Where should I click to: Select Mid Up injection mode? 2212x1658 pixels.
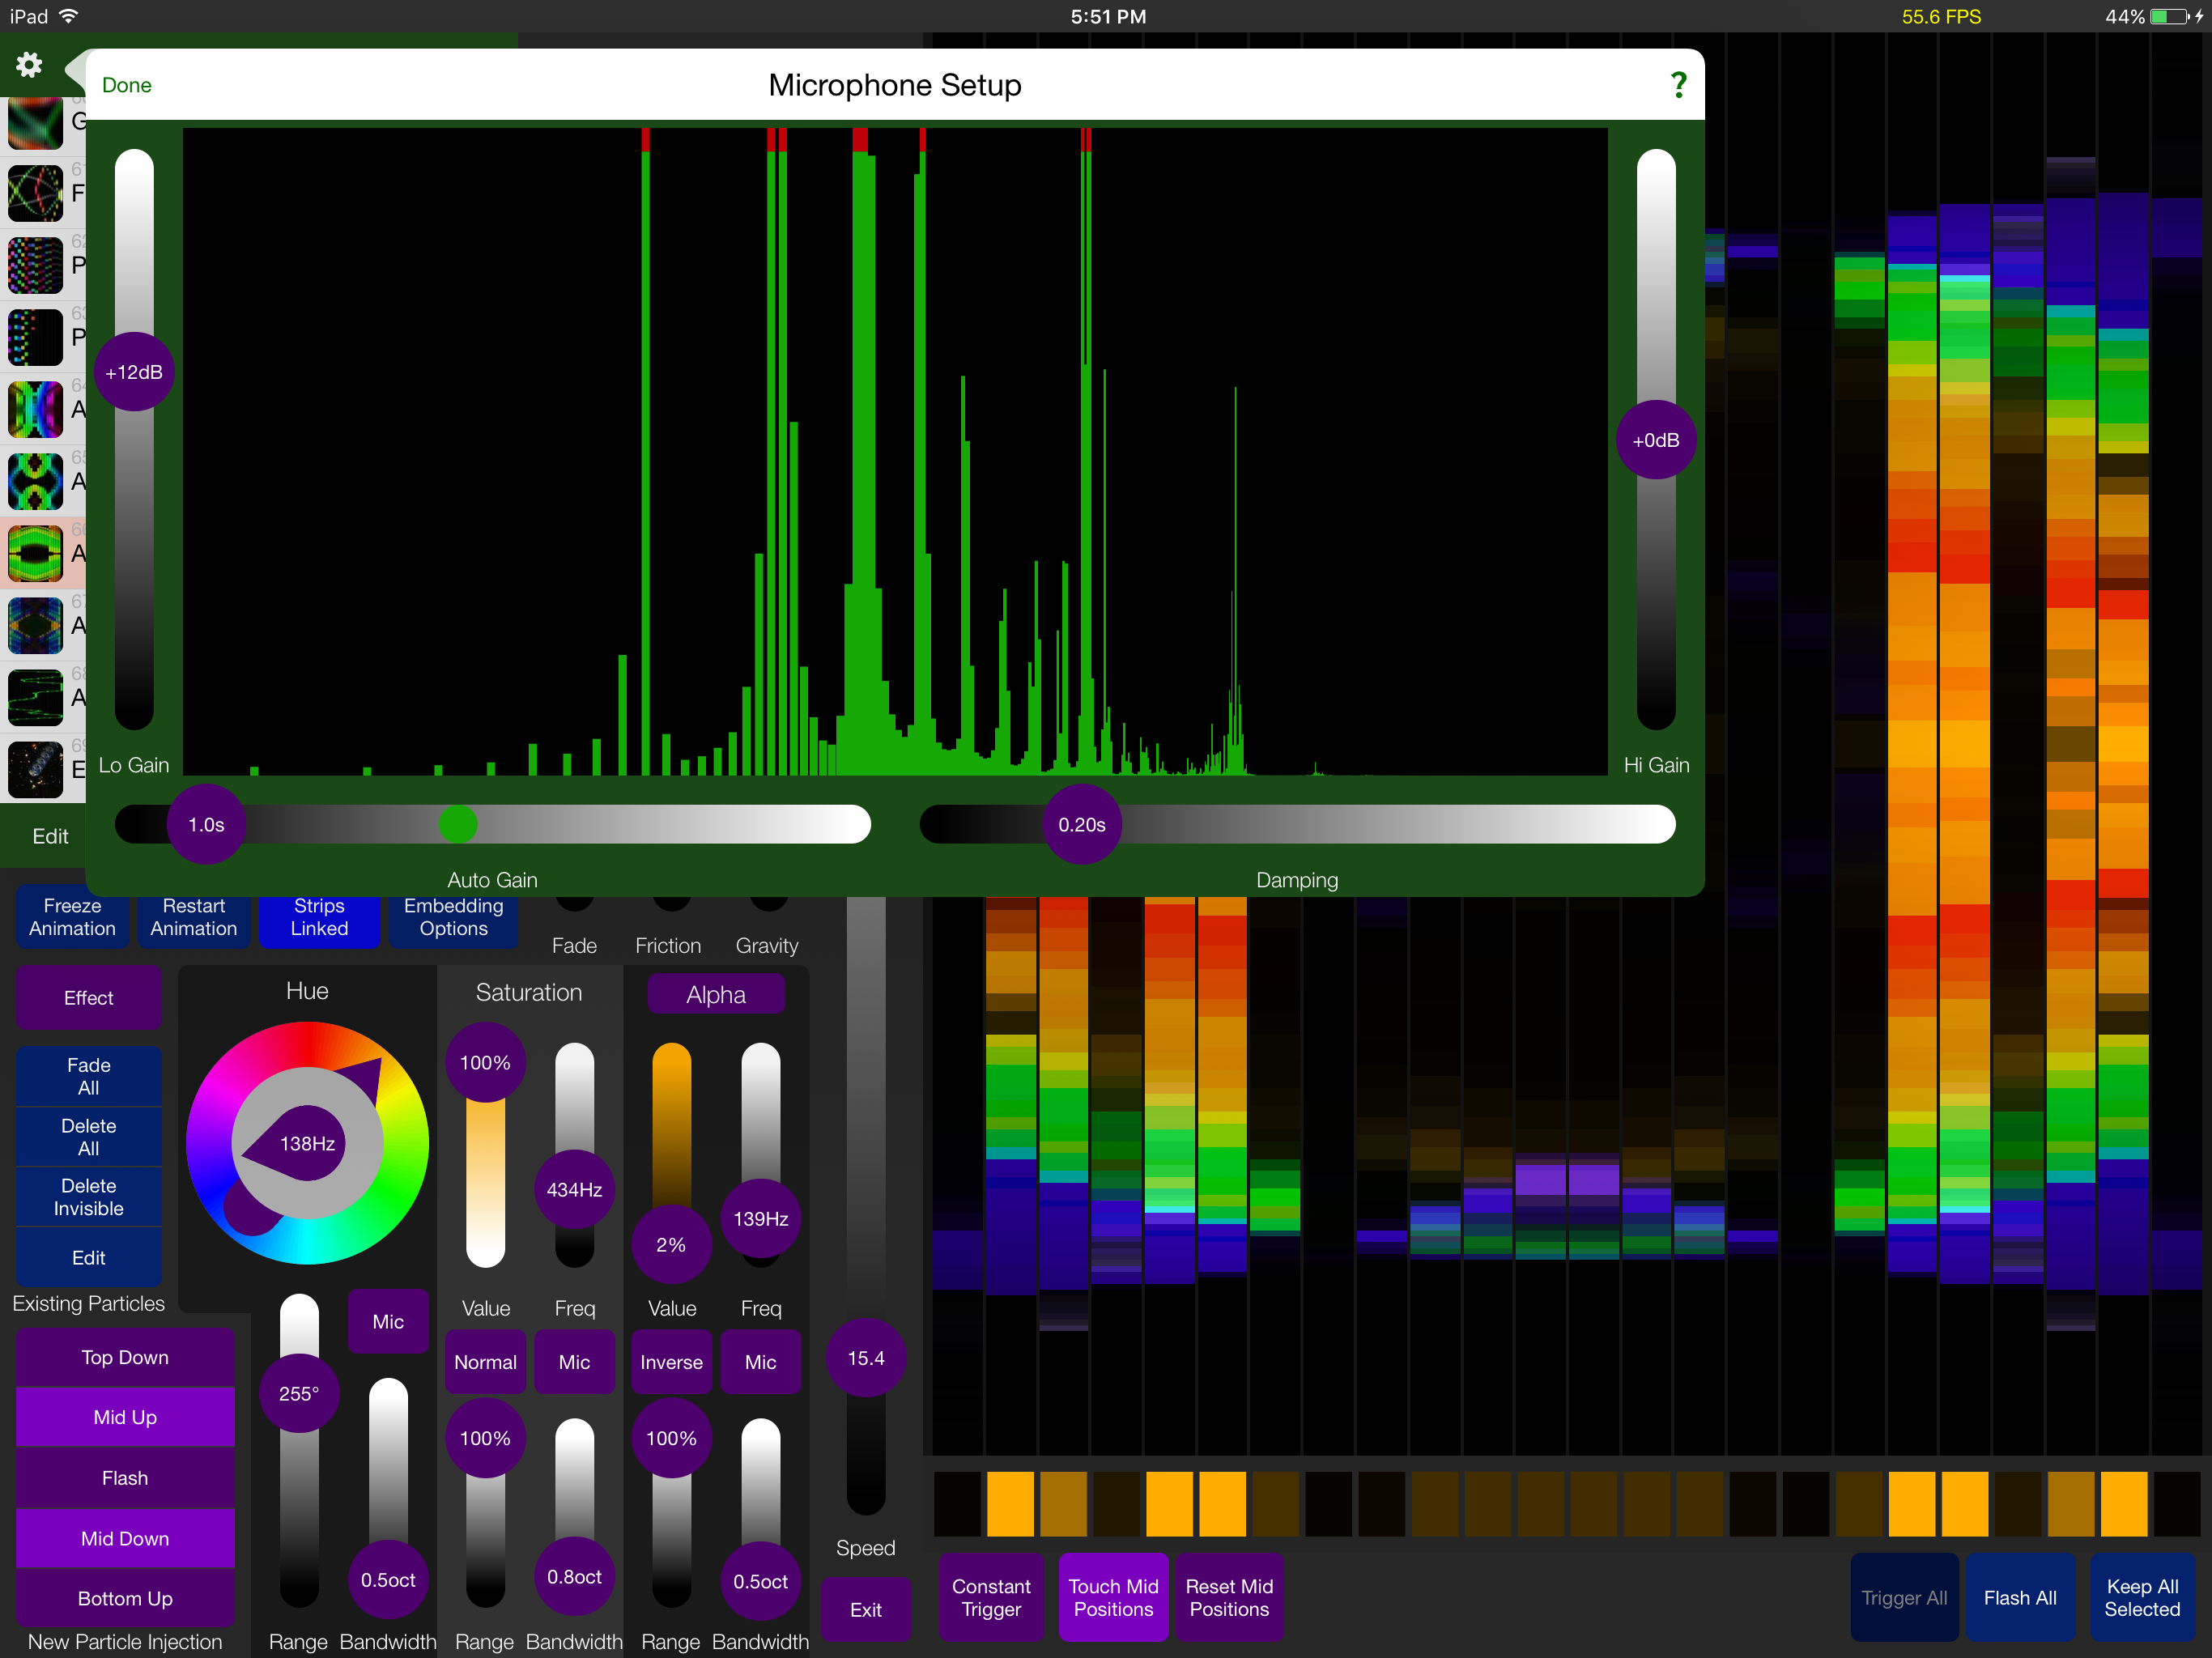[x=125, y=1417]
